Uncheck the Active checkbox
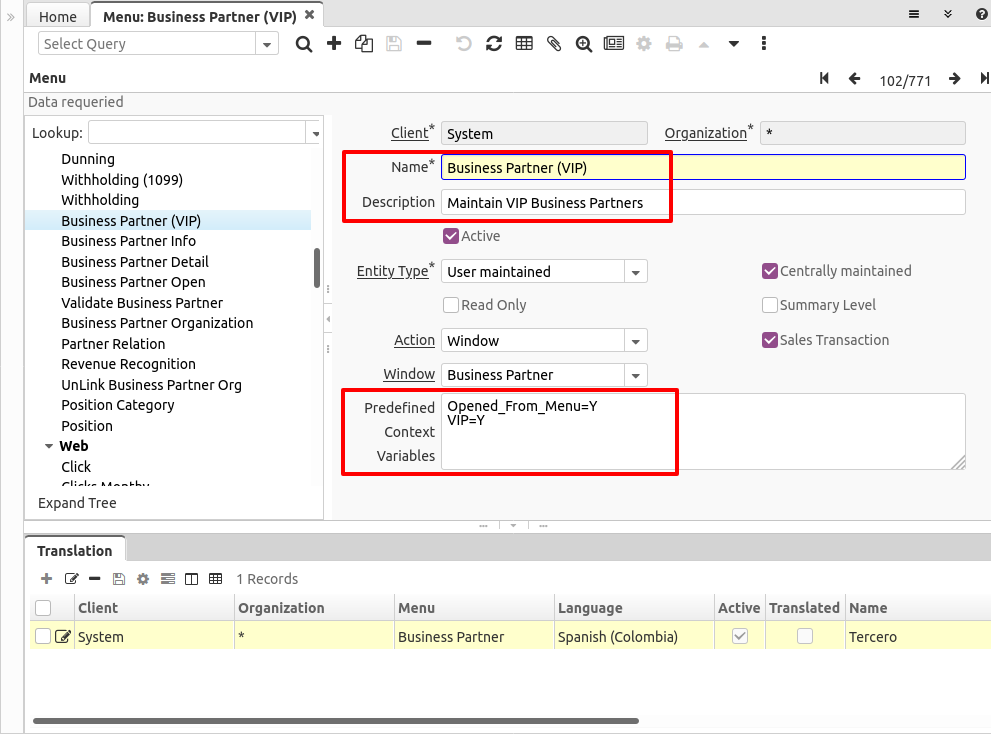Image resolution: width=991 pixels, height=734 pixels. point(451,237)
